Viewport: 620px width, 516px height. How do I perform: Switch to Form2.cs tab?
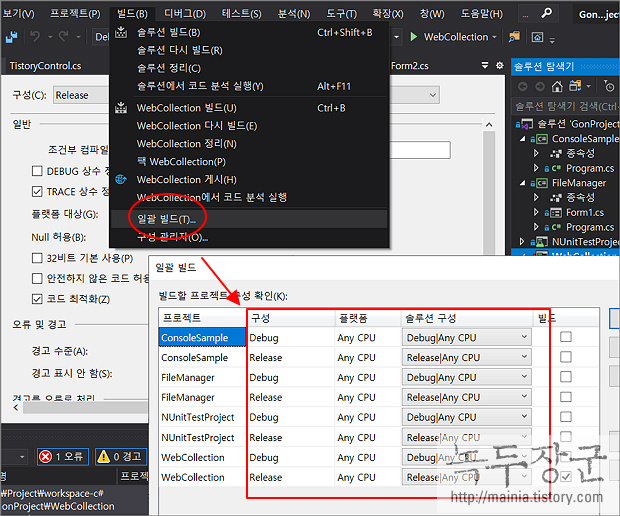[410, 66]
